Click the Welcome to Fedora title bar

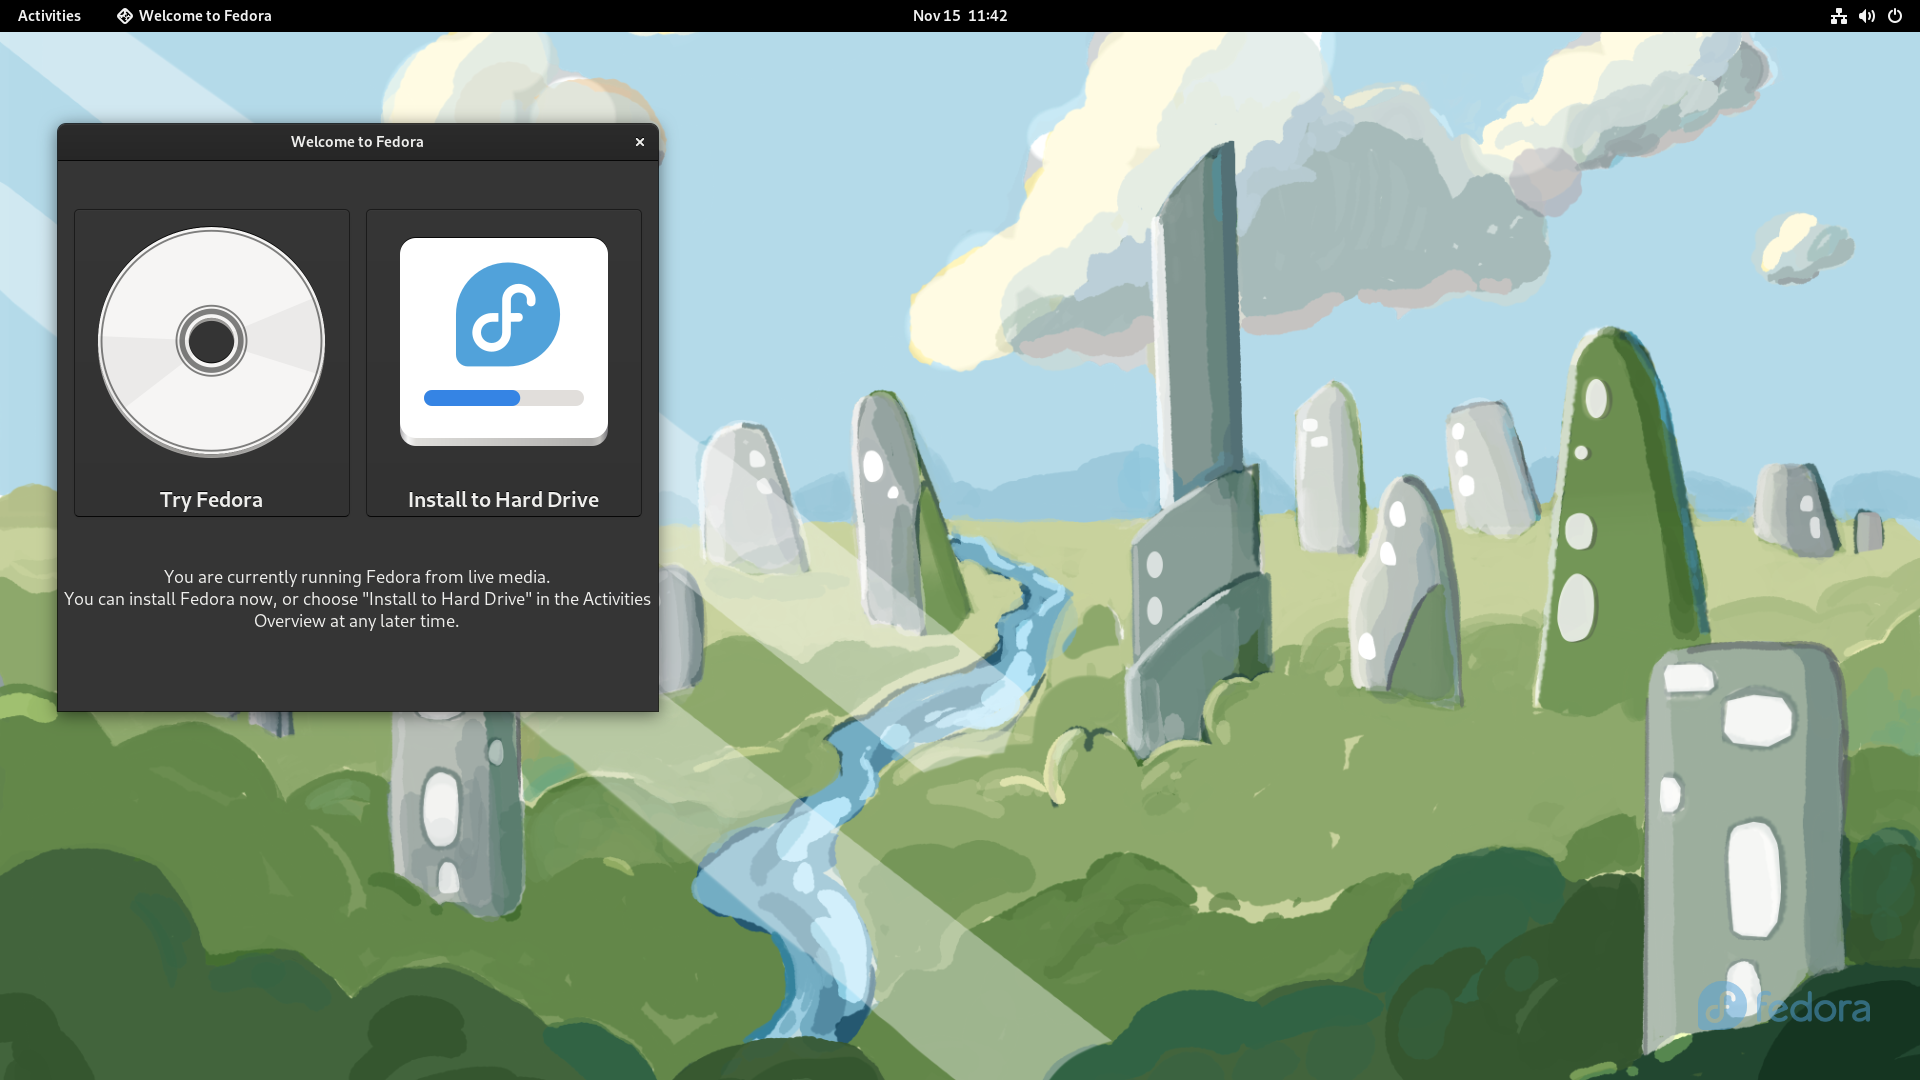(x=357, y=142)
